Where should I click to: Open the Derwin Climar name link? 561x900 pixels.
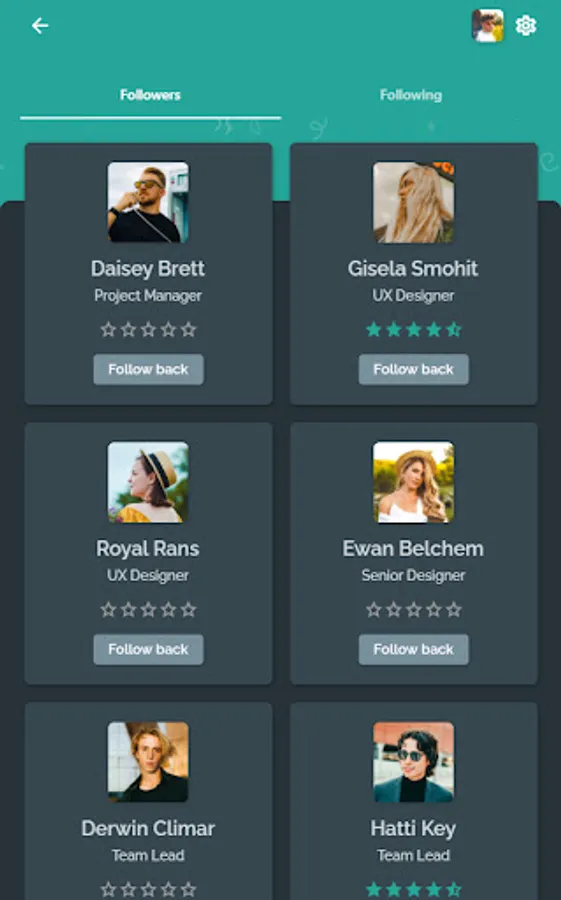(148, 828)
